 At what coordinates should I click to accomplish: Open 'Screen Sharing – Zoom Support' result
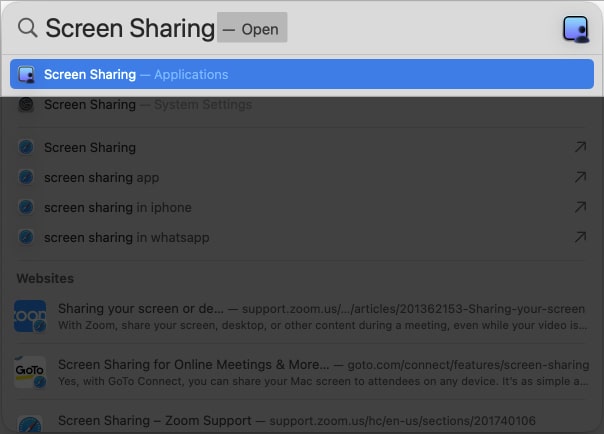coord(302,421)
